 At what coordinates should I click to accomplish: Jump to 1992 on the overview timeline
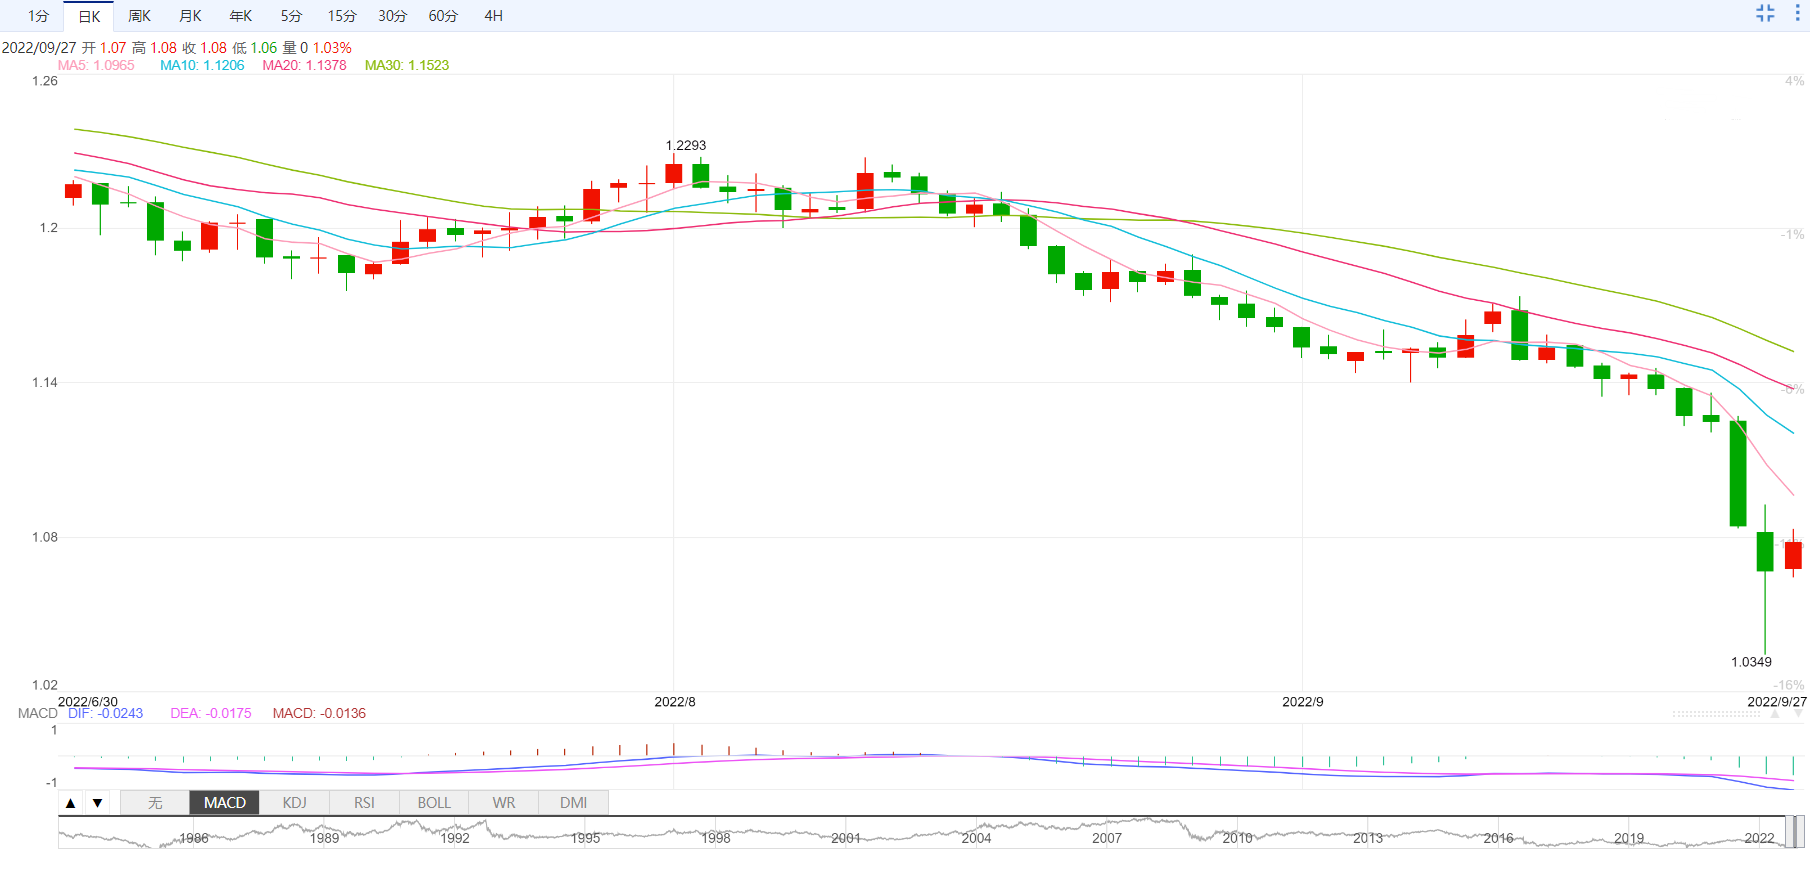pyautogui.click(x=455, y=838)
